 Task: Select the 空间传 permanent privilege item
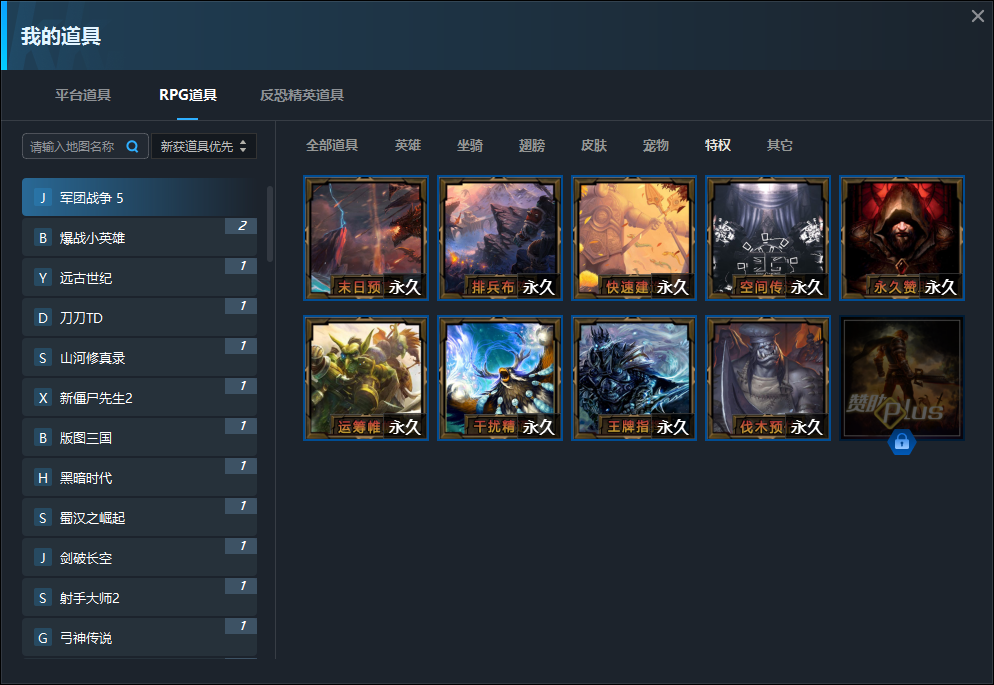768,238
